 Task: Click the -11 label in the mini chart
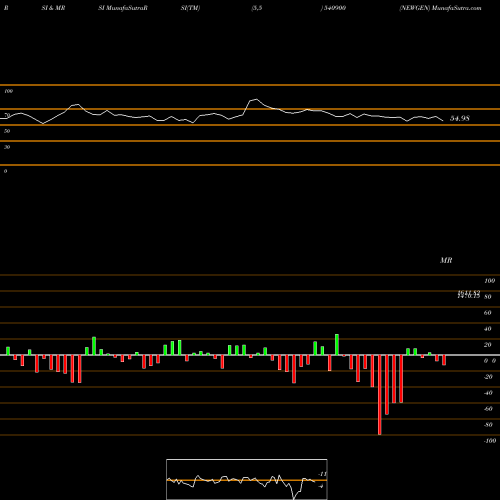pos(322,474)
